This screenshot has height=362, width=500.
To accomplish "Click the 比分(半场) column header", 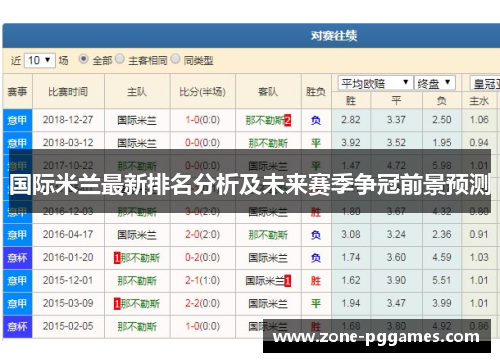I will [203, 91].
